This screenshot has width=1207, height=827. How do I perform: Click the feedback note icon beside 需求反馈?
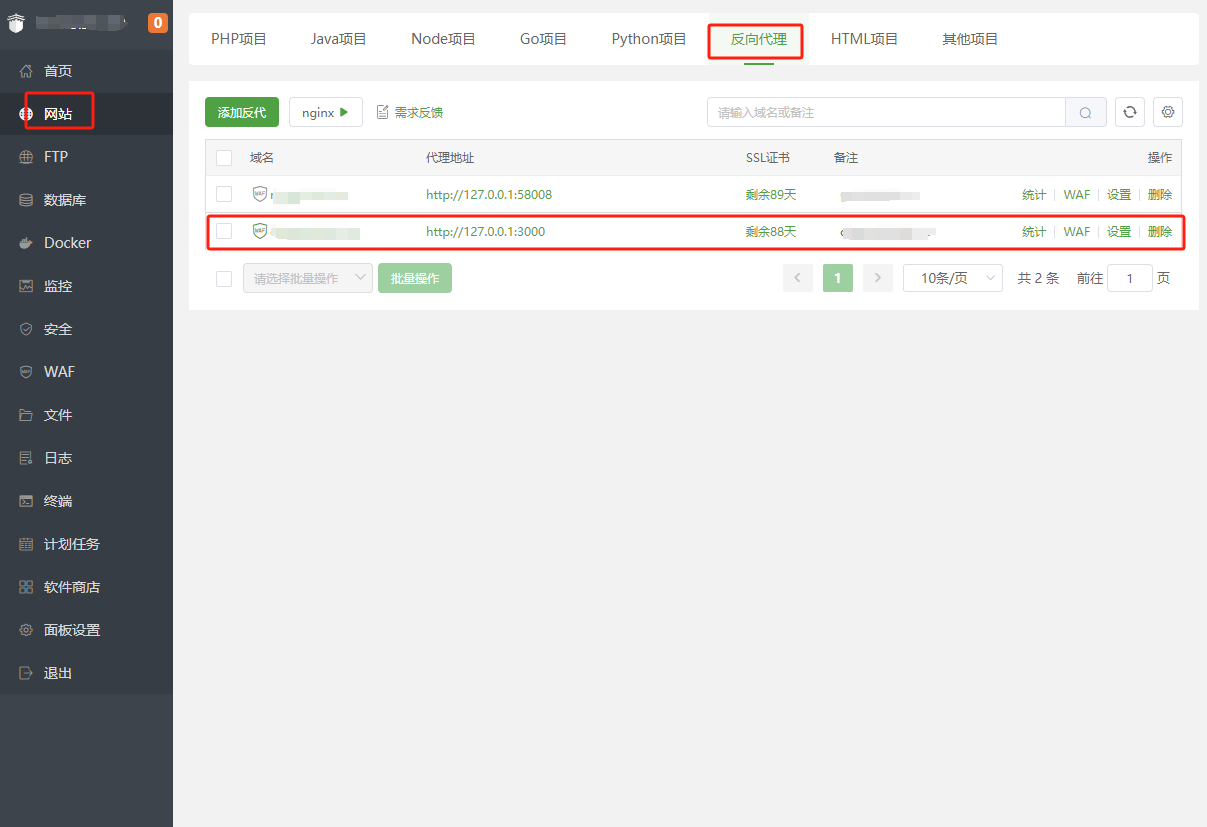tap(382, 112)
